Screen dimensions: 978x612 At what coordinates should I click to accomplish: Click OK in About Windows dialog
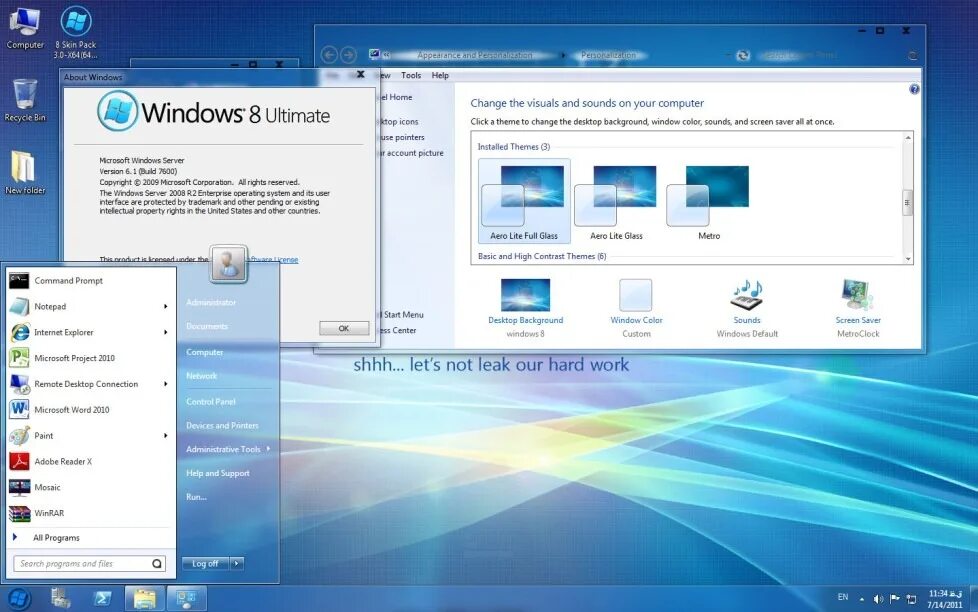344,328
